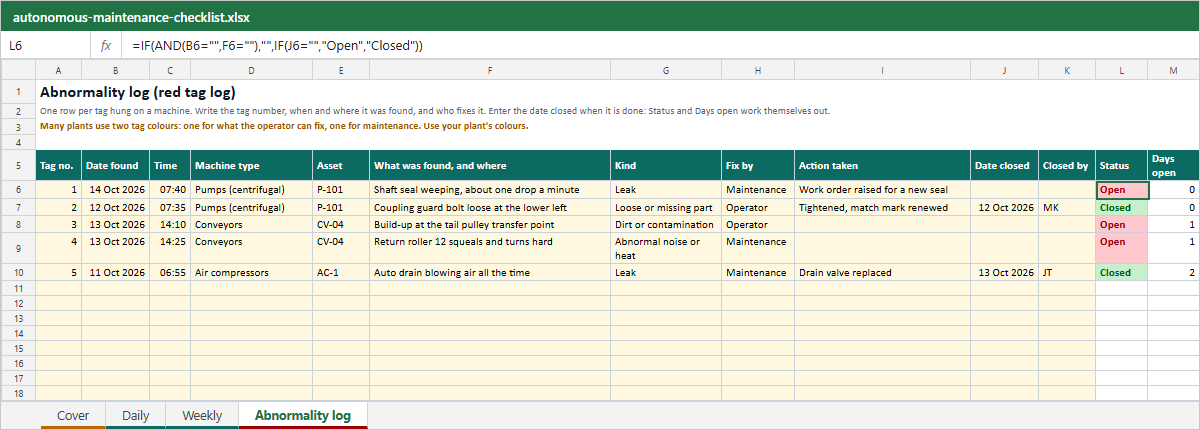Open the Cover sheet tab
The image size is (1200, 430).
coord(73,415)
